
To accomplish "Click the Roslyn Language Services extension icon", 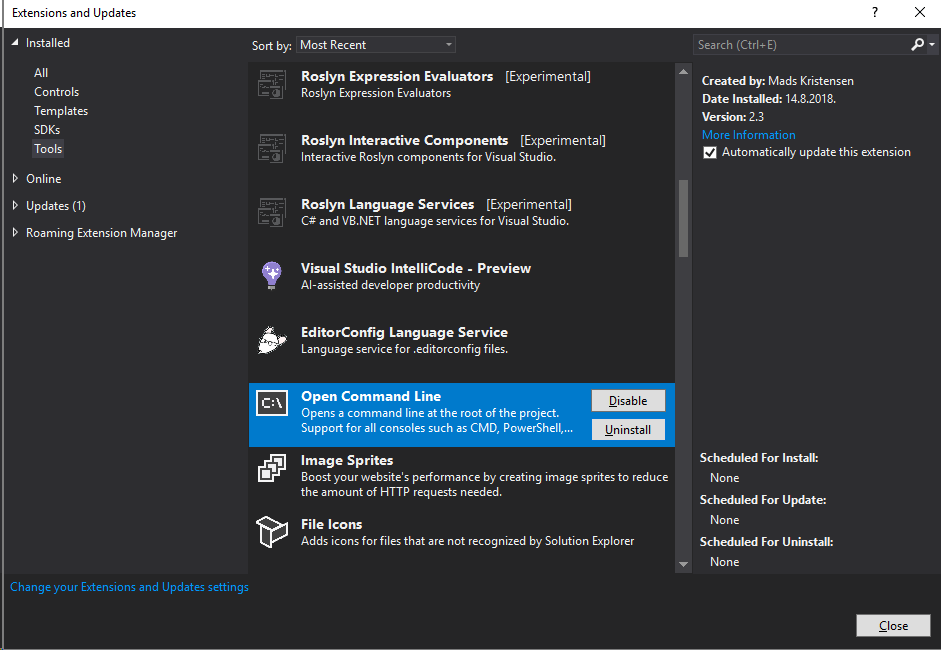I will pos(272,212).
